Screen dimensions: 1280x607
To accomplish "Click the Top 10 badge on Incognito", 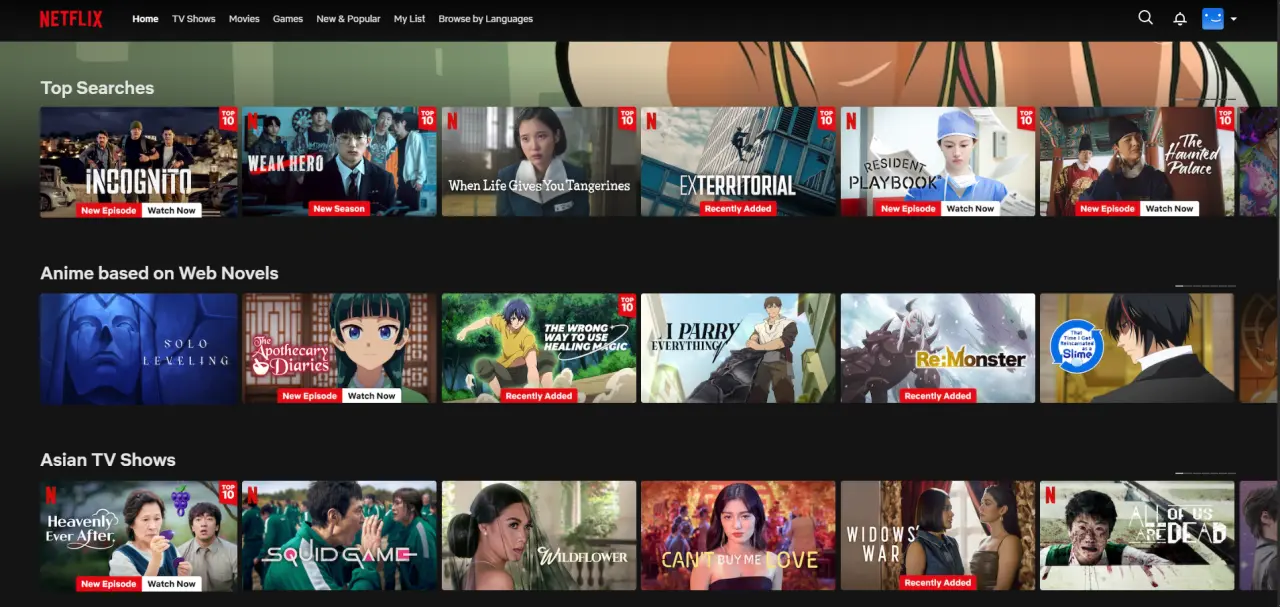I will pos(228,118).
